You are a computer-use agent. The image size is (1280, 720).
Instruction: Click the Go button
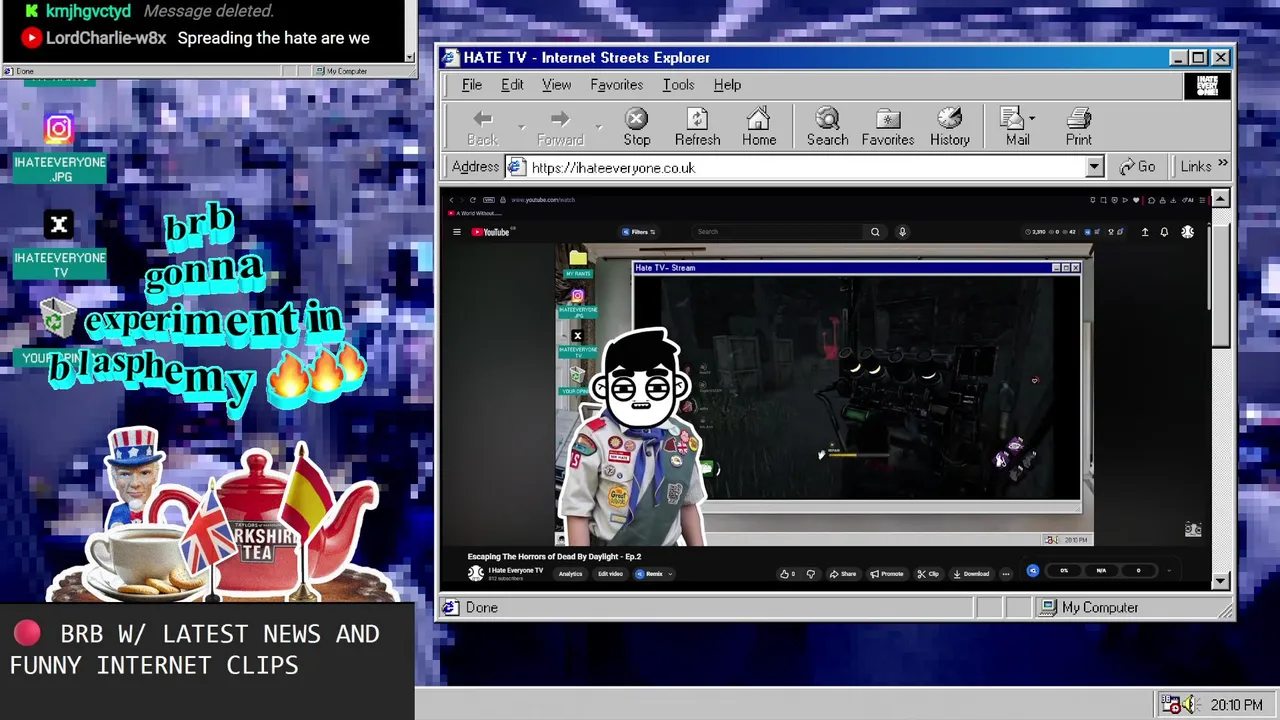pos(1137,167)
